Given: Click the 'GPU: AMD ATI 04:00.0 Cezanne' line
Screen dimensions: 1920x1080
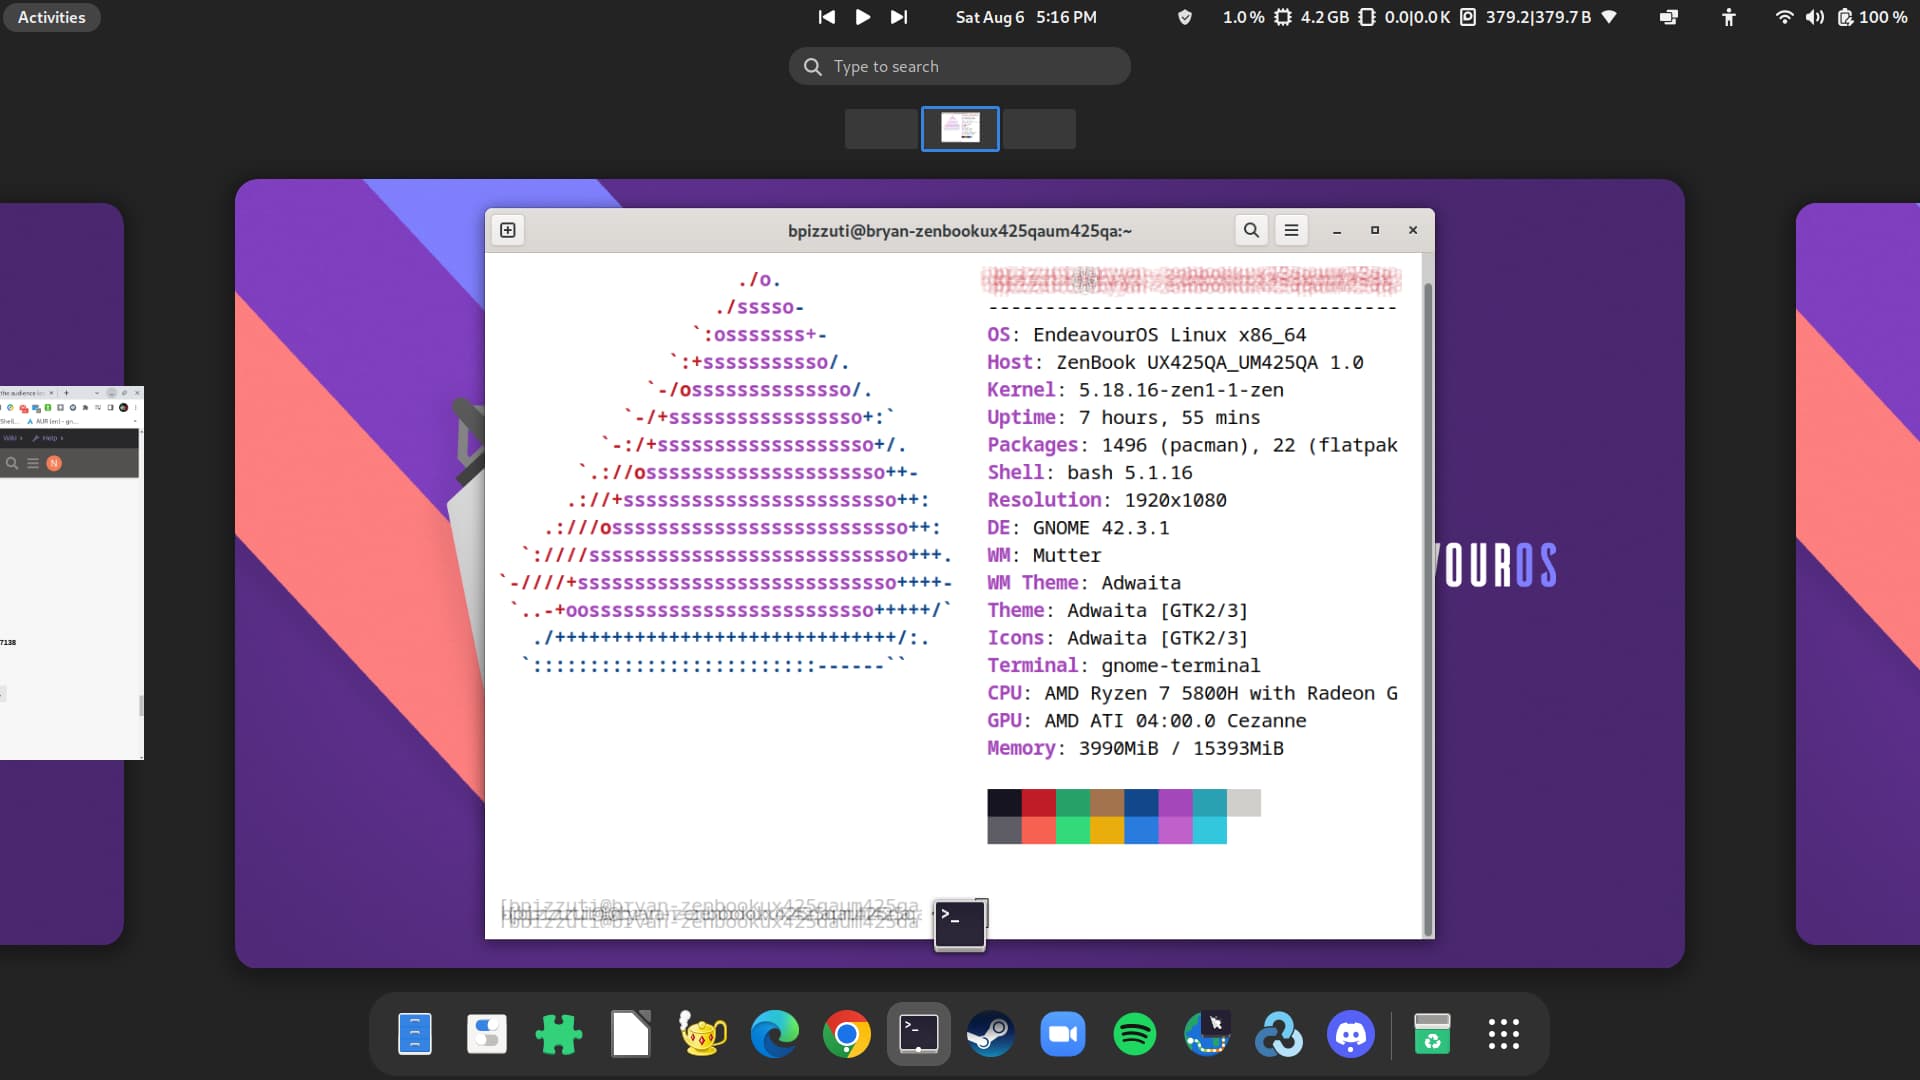Looking at the screenshot, I should [1147, 720].
